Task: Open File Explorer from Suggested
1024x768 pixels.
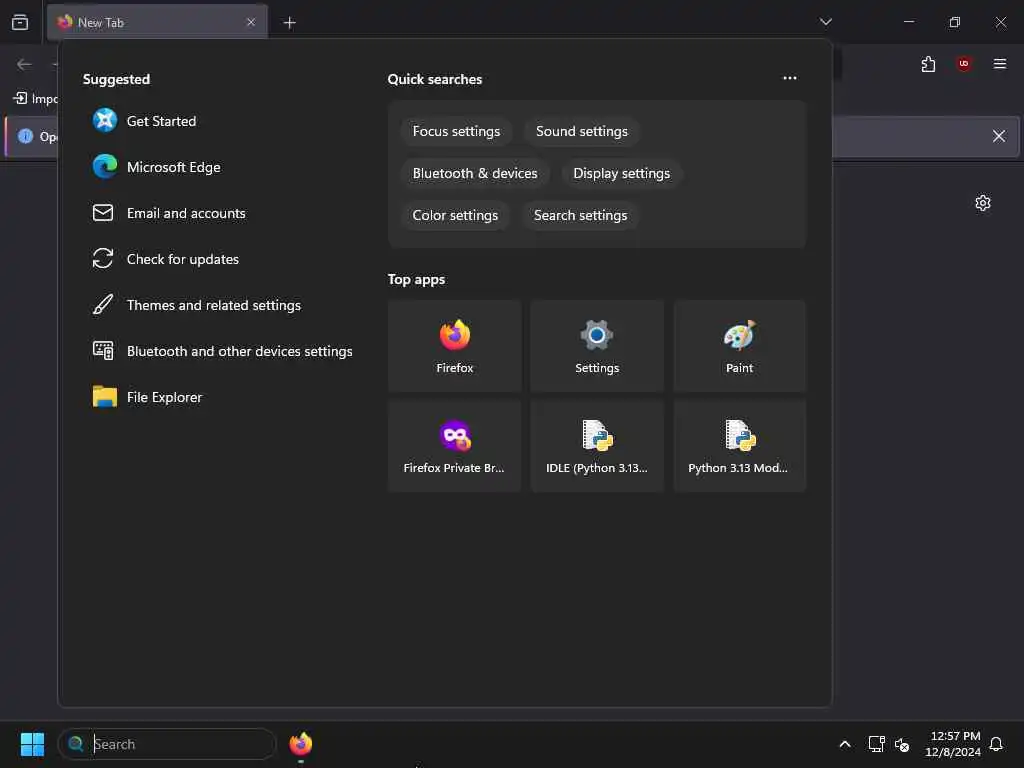Action: 164,397
